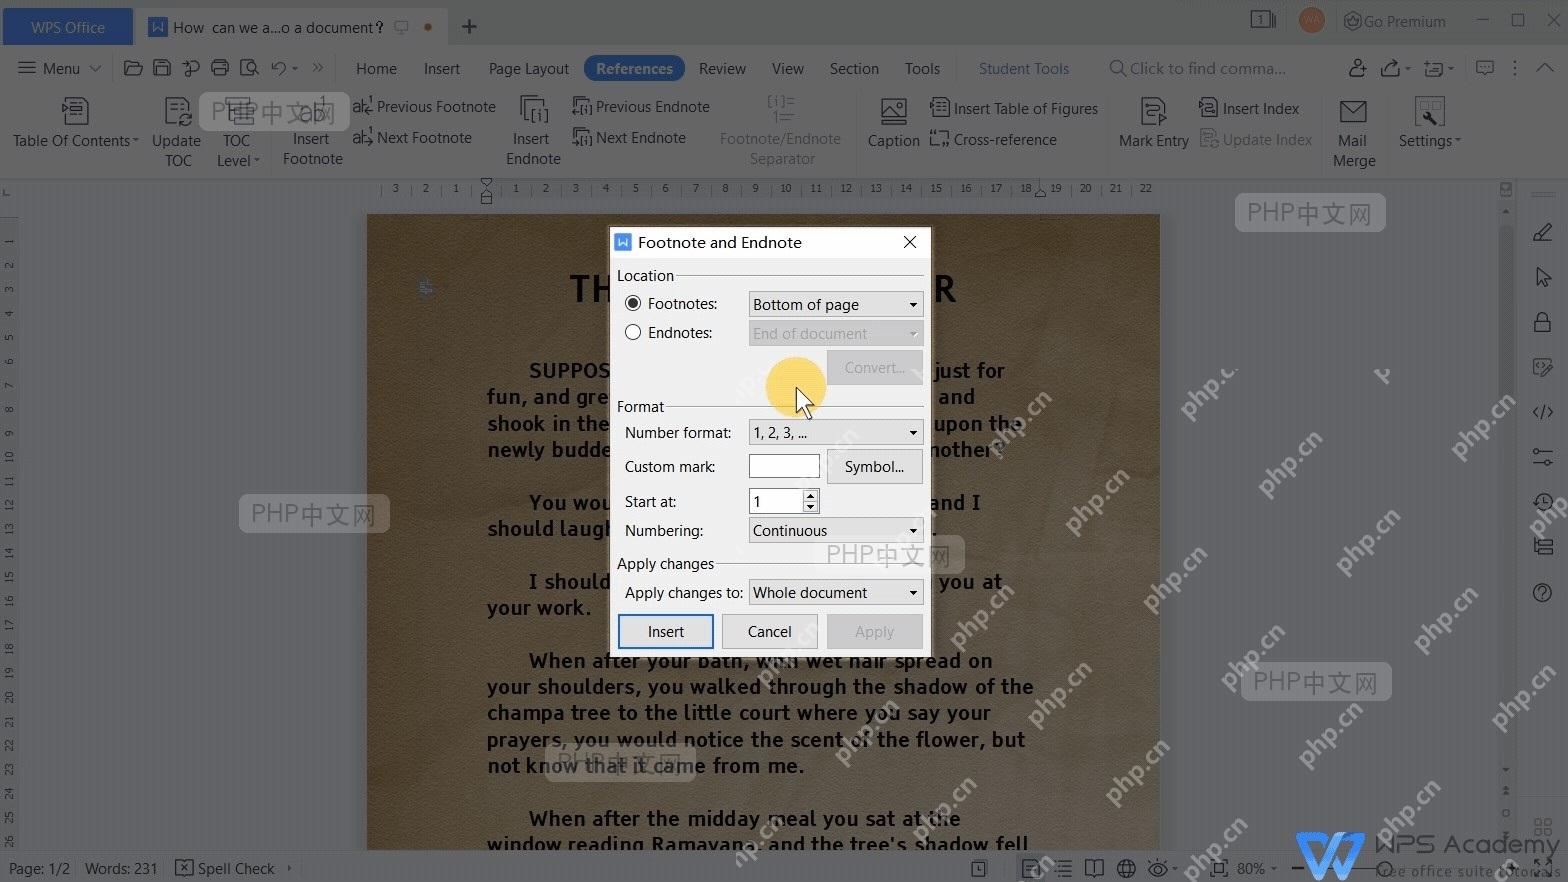Go to Previous Footnote
1568x882 pixels.
(424, 107)
